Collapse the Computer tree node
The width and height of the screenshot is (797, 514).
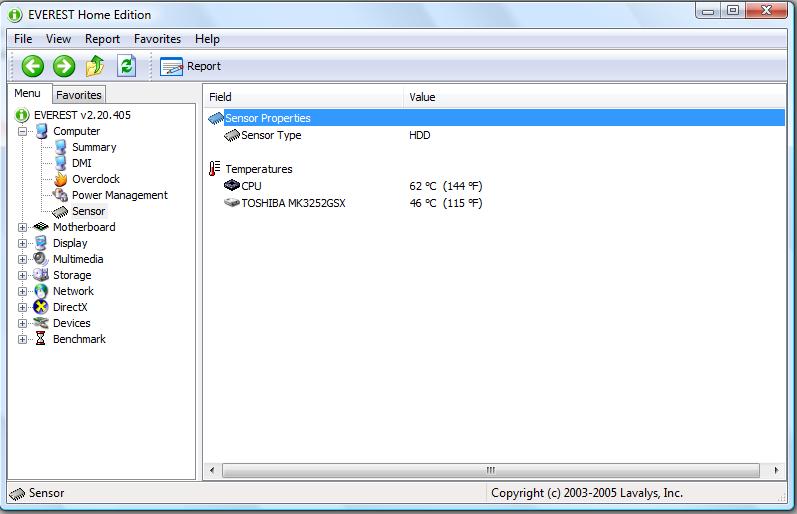[22, 132]
